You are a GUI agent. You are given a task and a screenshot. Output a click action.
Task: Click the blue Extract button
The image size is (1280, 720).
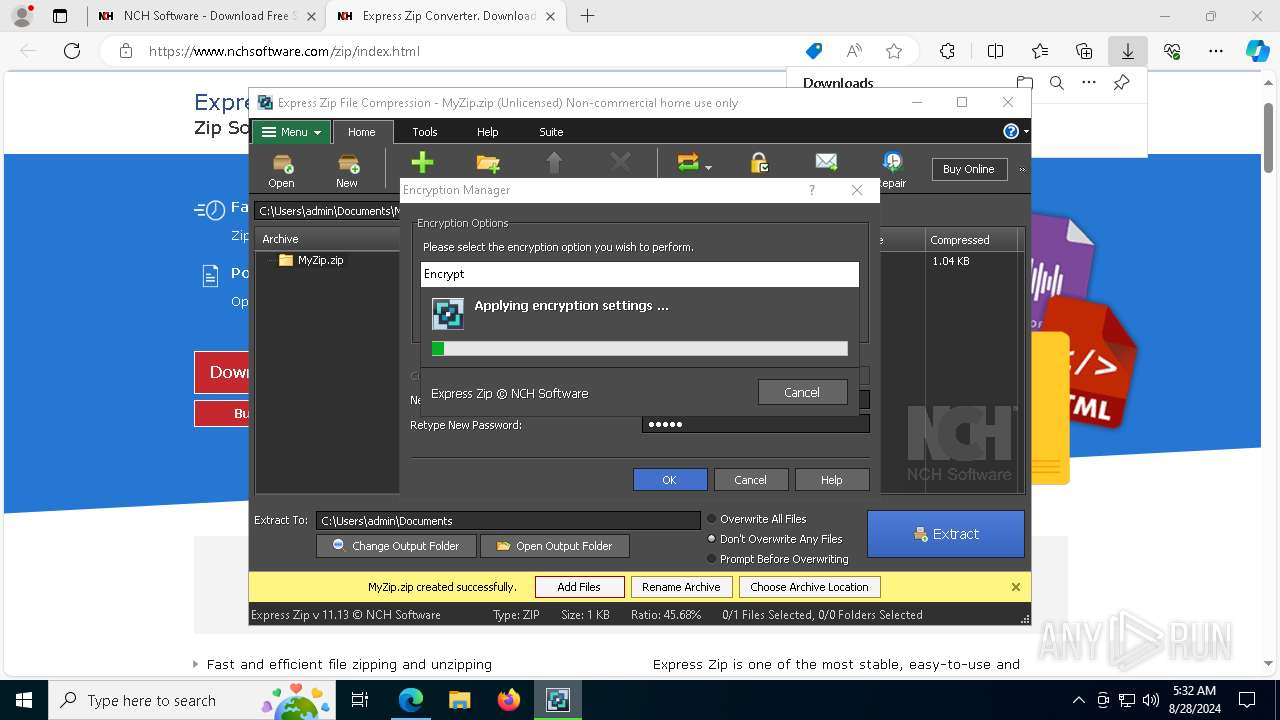[x=945, y=534]
